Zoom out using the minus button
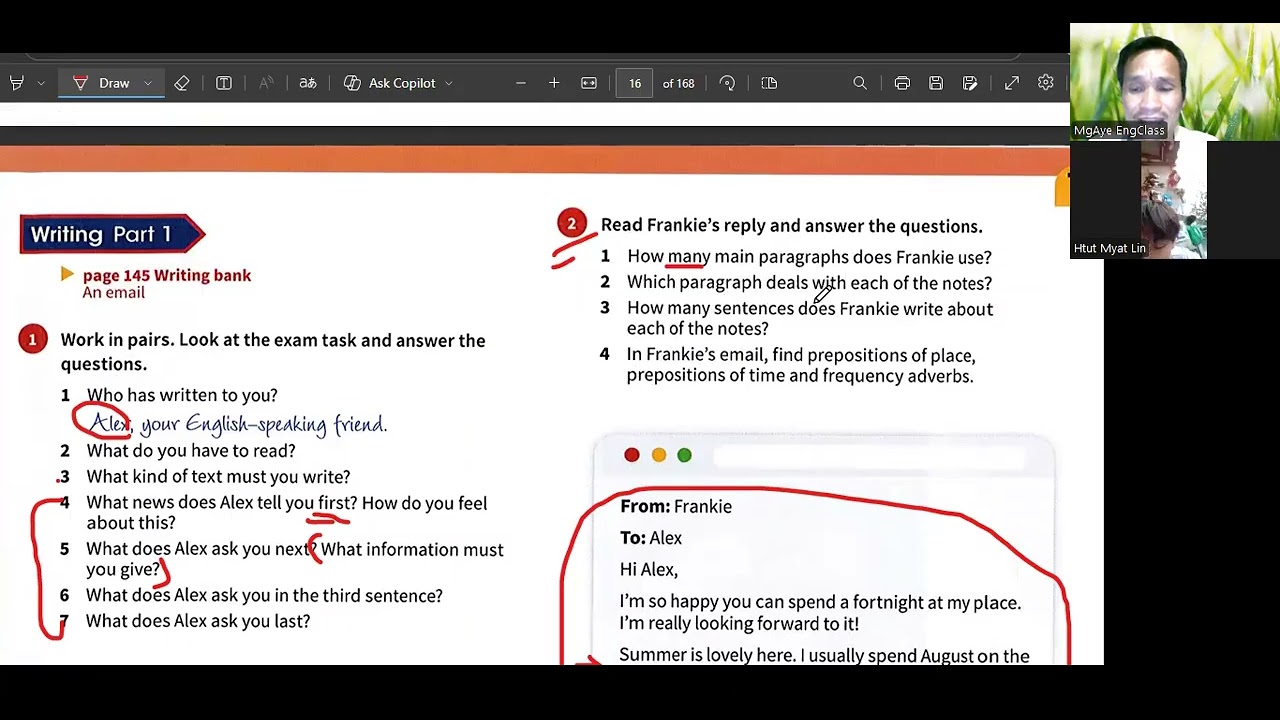This screenshot has width=1280, height=720. click(521, 83)
